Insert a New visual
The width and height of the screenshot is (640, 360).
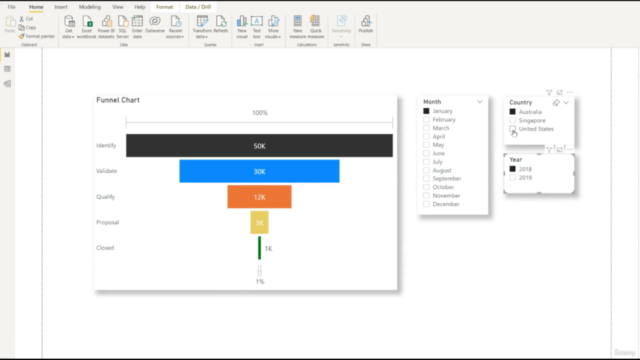pos(242,27)
